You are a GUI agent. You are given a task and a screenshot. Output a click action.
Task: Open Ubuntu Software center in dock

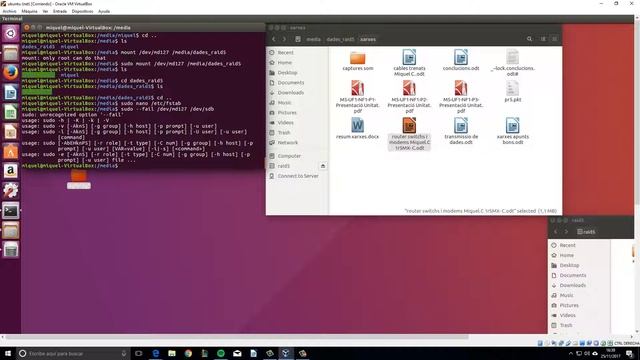(11, 151)
